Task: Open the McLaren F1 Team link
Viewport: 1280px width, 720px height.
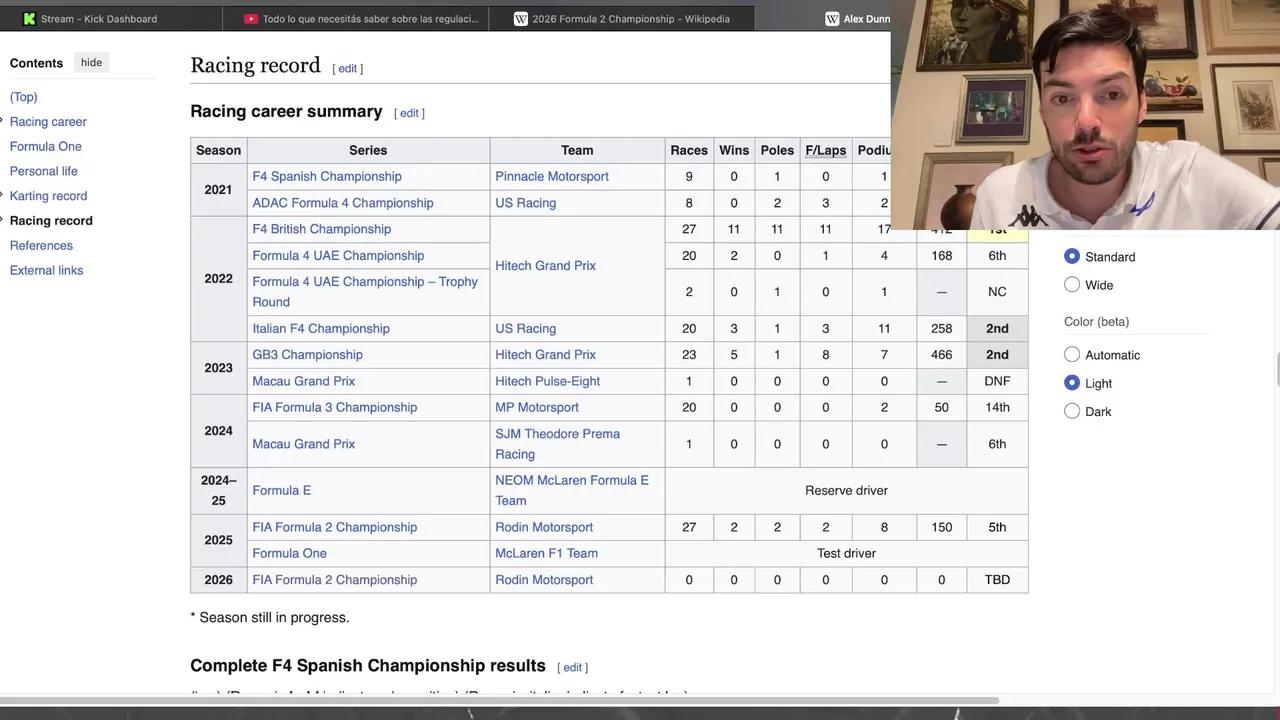Action: 547,553
